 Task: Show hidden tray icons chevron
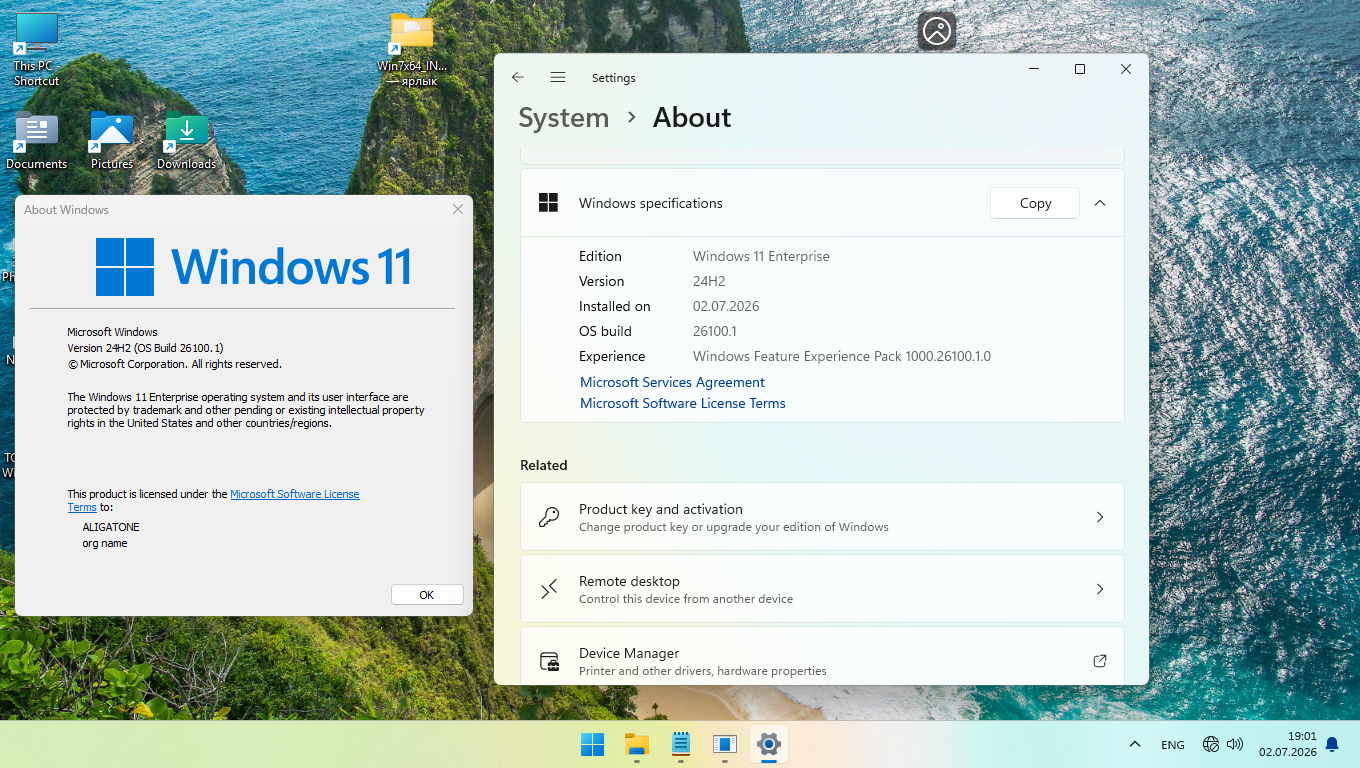pyautogui.click(x=1135, y=744)
